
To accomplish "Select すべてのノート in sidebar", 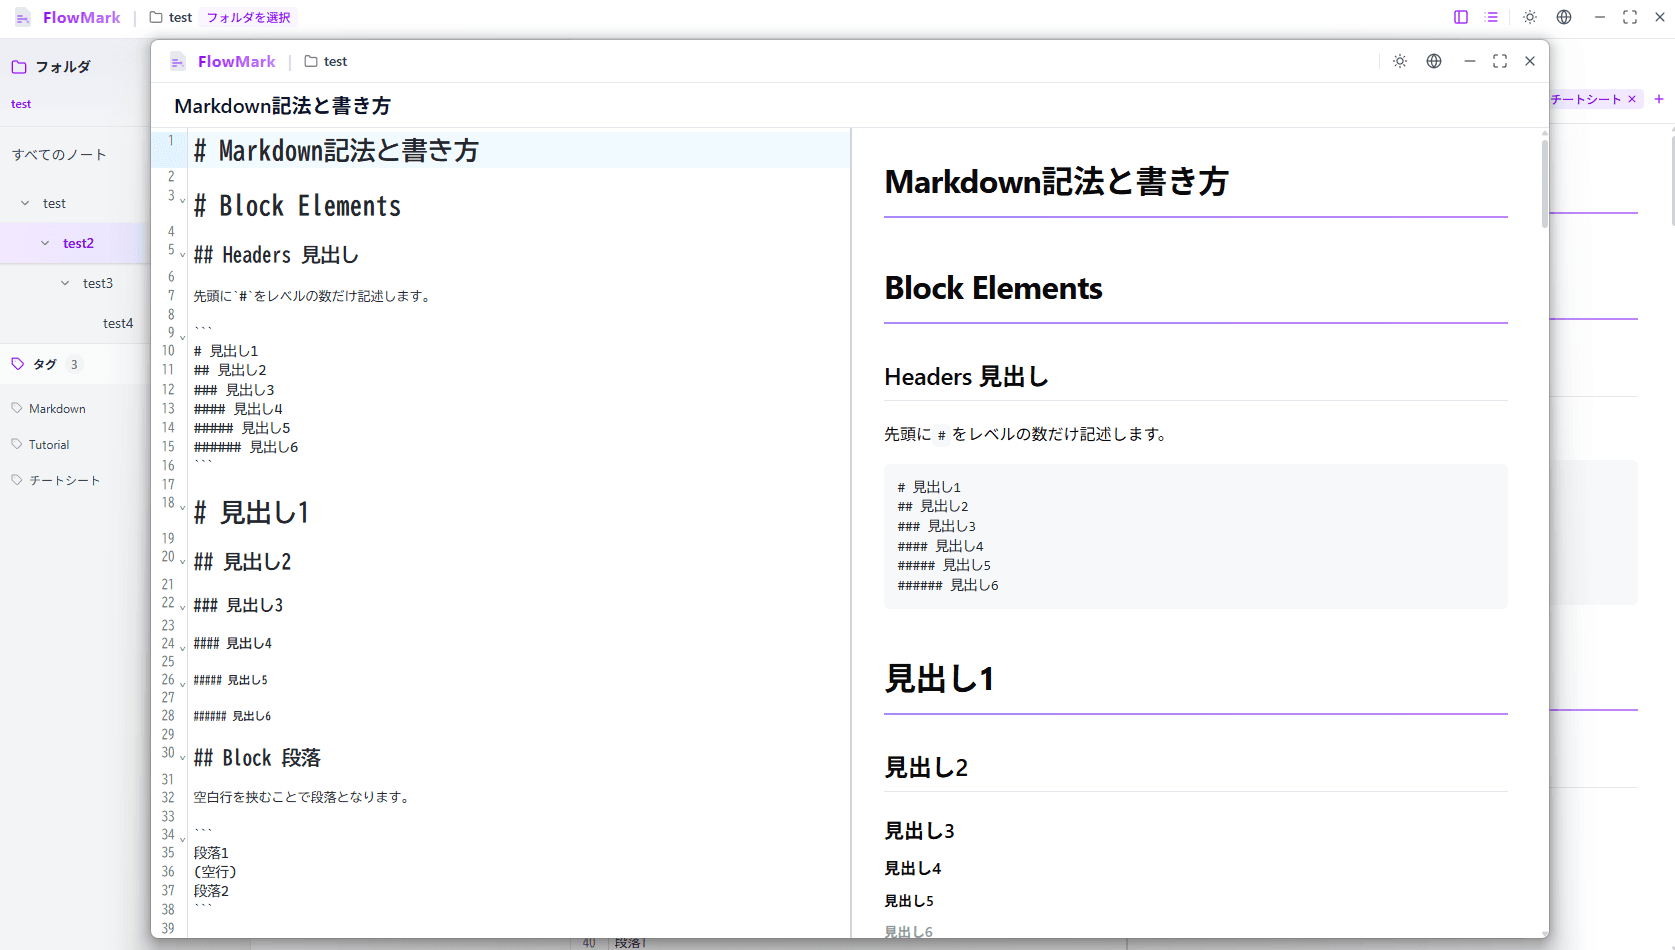I will (x=59, y=154).
